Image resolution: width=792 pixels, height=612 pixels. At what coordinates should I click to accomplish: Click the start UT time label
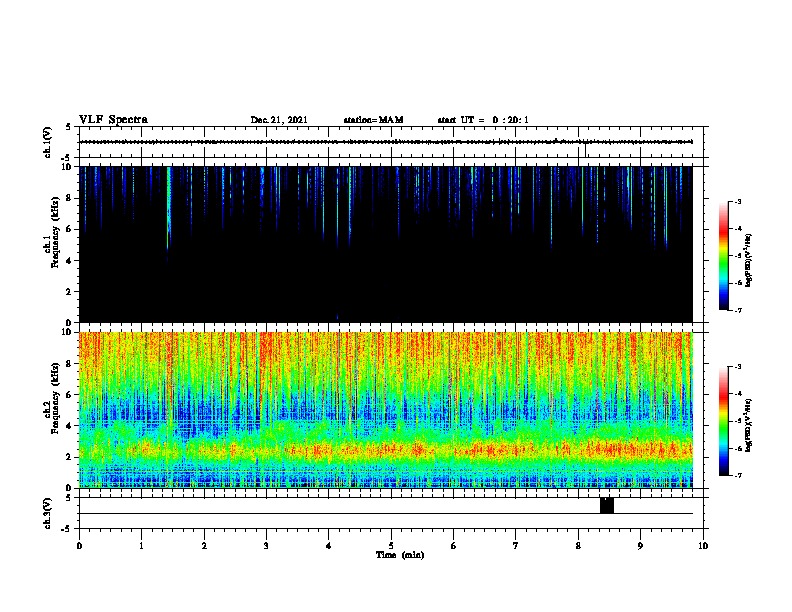click(x=483, y=120)
